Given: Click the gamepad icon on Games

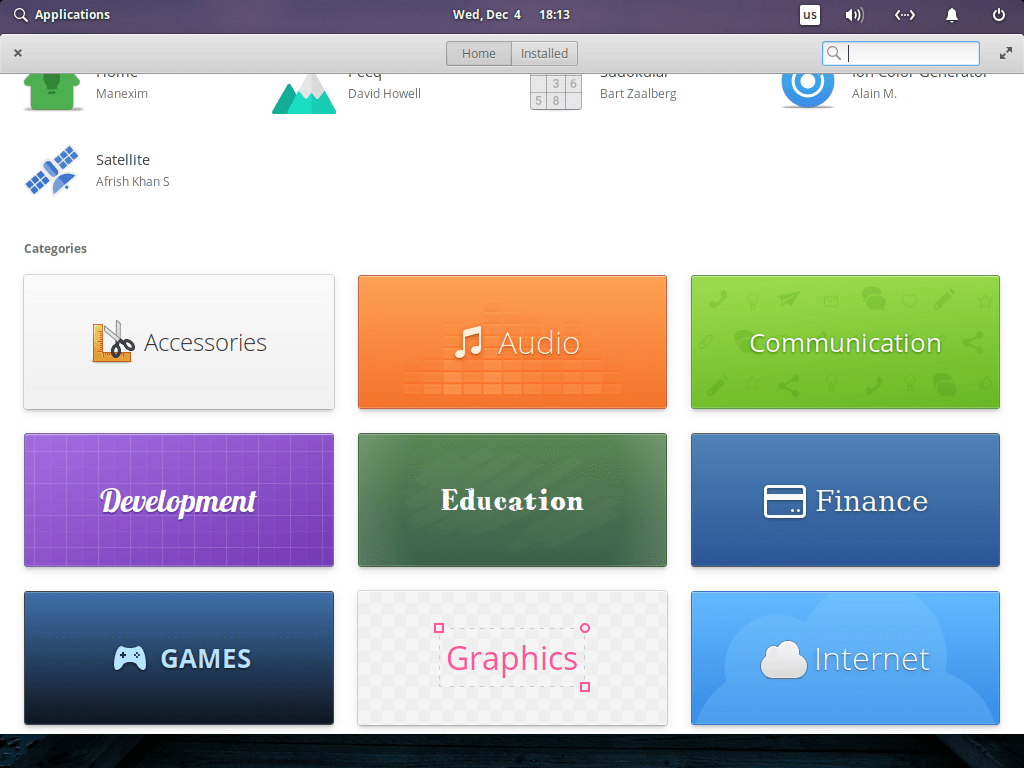Looking at the screenshot, I should pos(130,658).
